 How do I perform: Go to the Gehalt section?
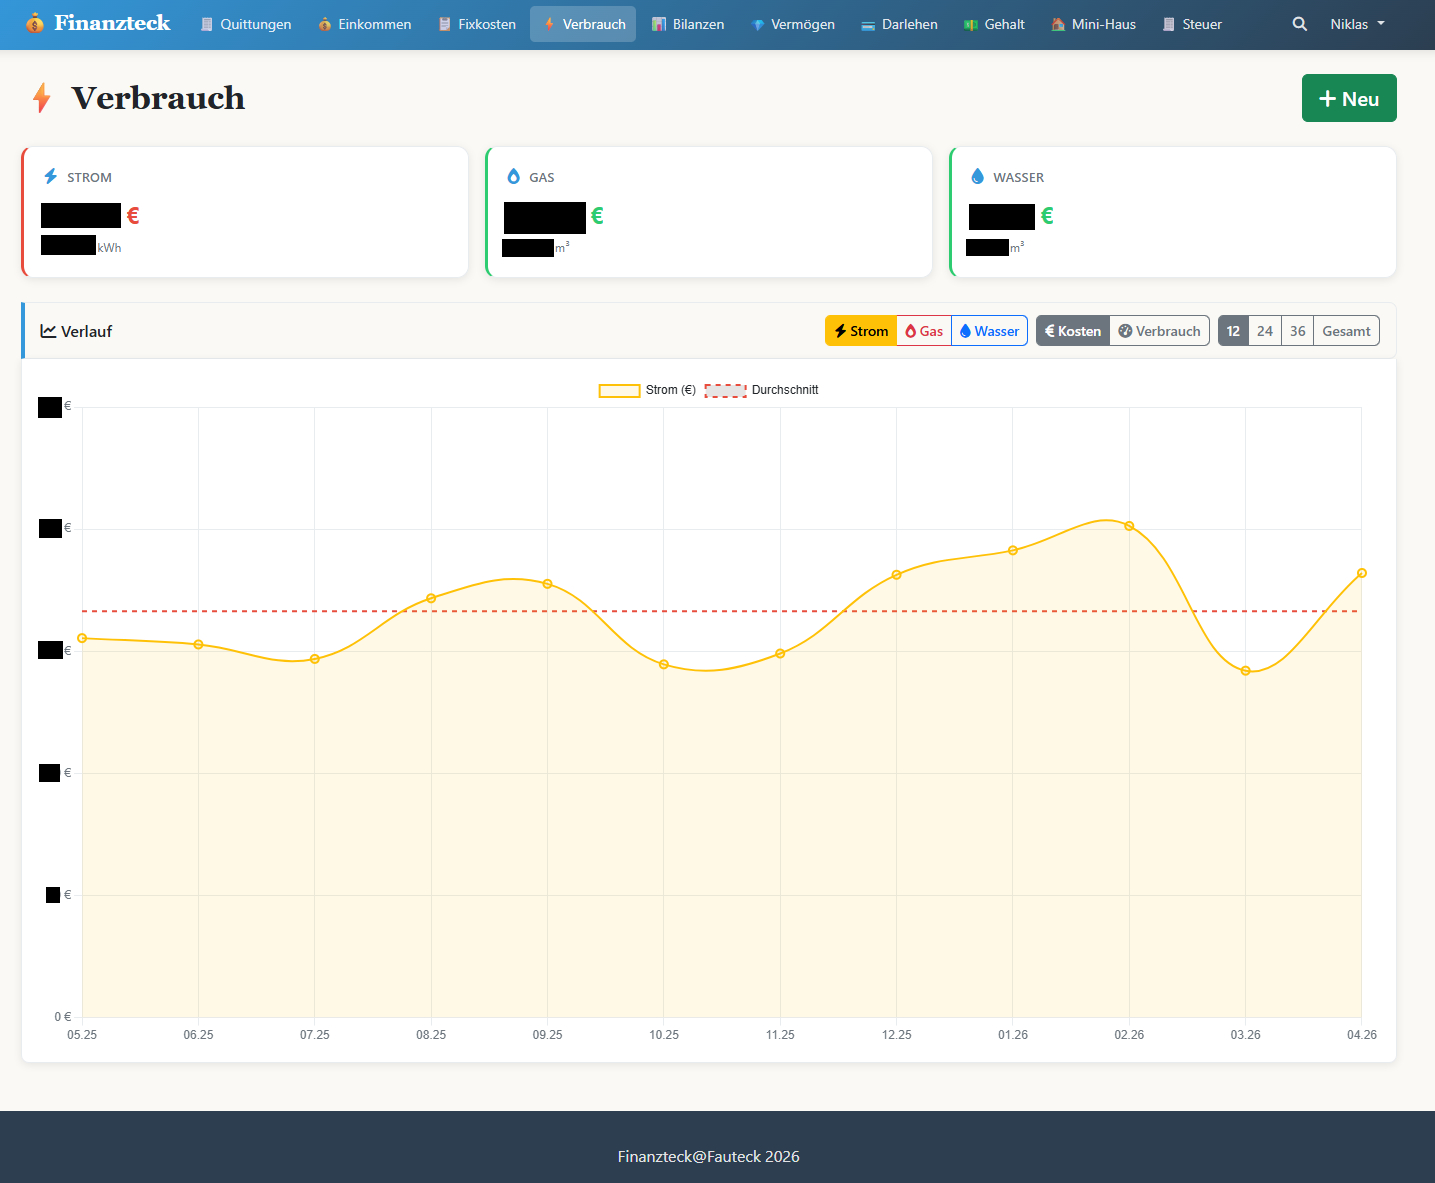point(994,24)
